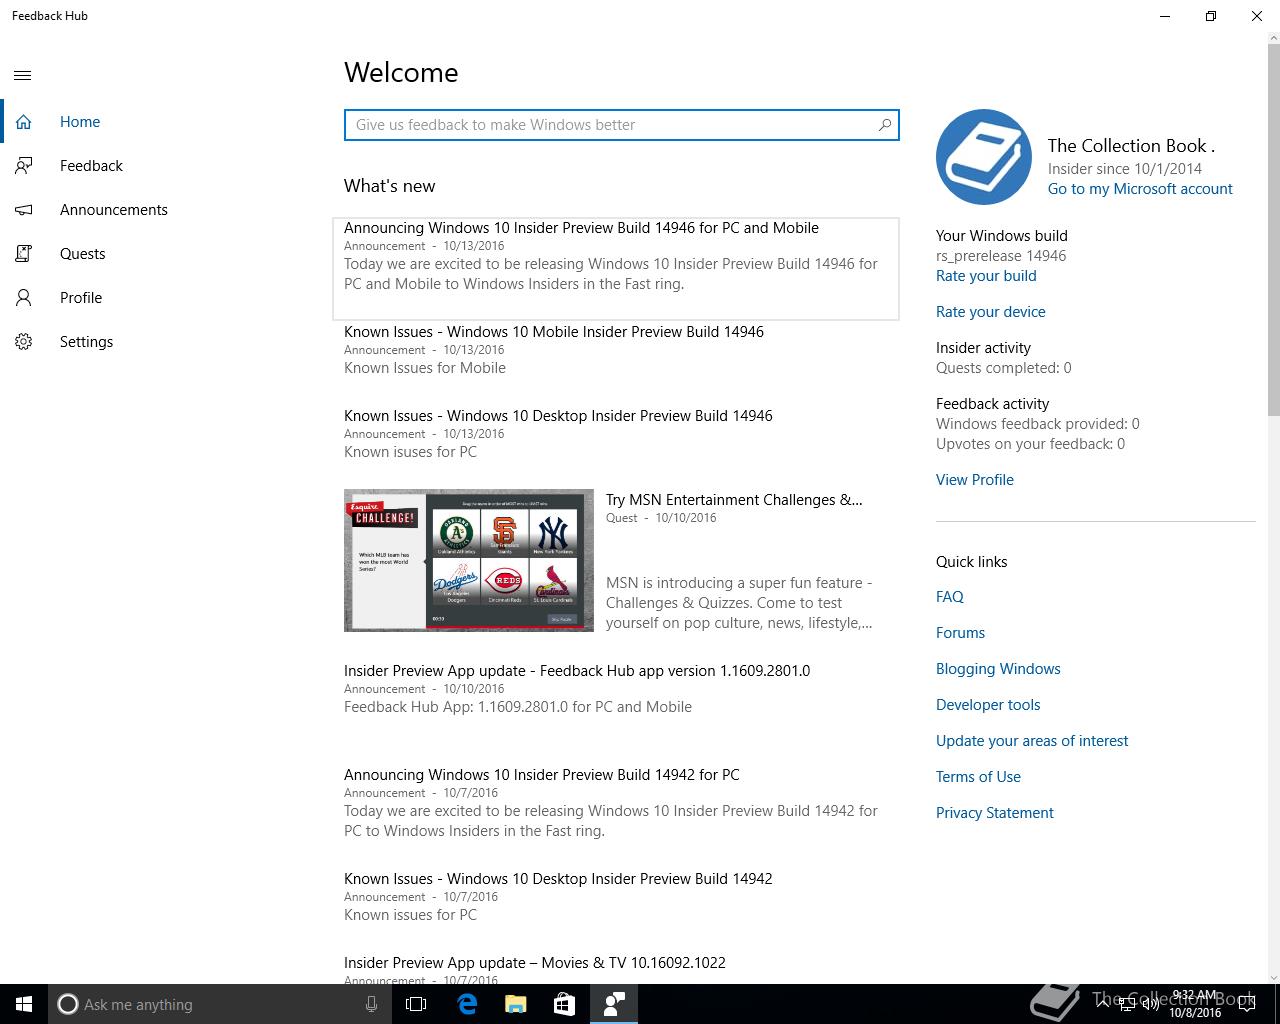1280x1024 pixels.
Task: Go to the Feedback section
Action: [91, 166]
